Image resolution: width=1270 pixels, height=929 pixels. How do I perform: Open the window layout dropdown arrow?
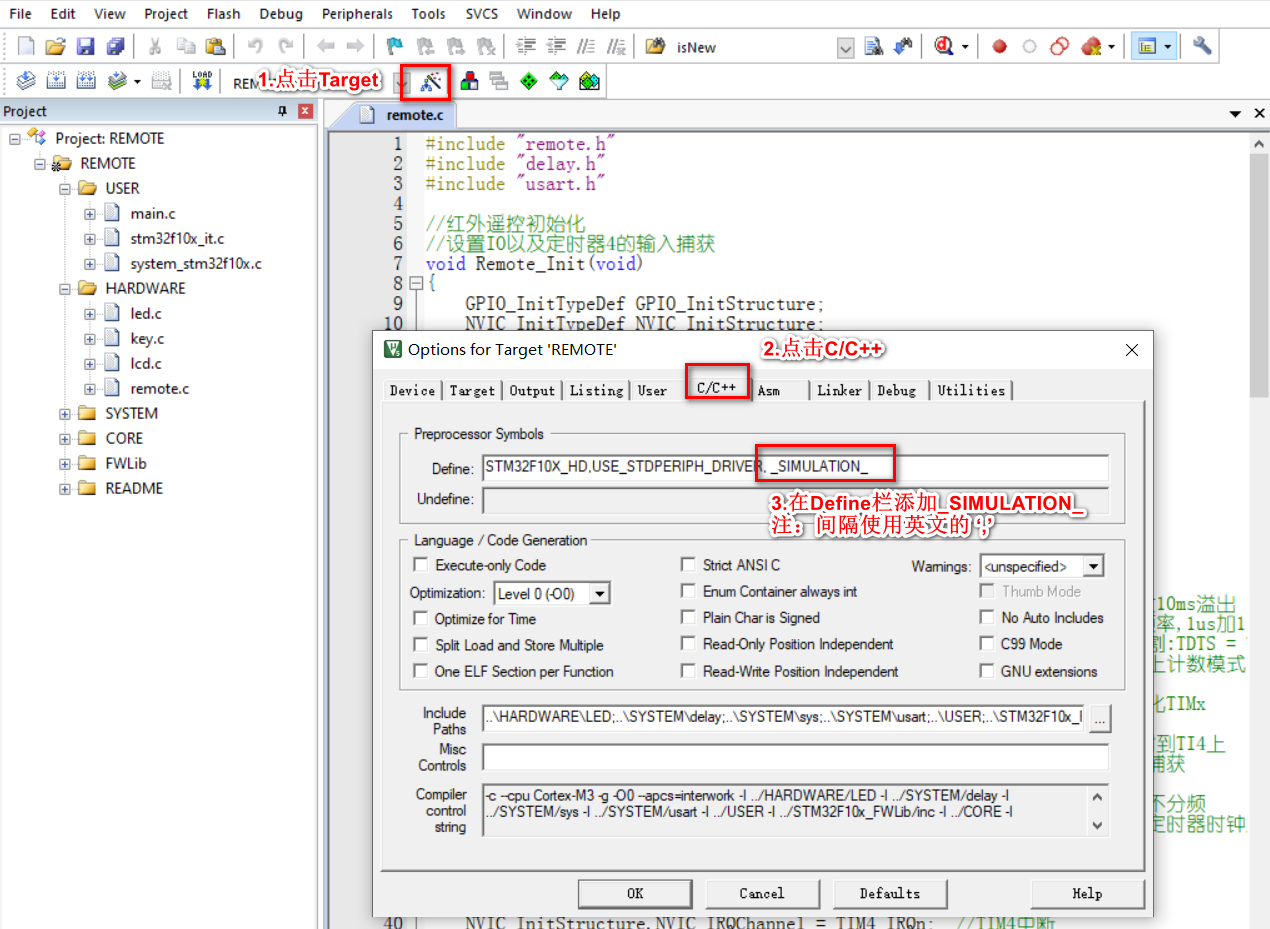[x=1167, y=47]
